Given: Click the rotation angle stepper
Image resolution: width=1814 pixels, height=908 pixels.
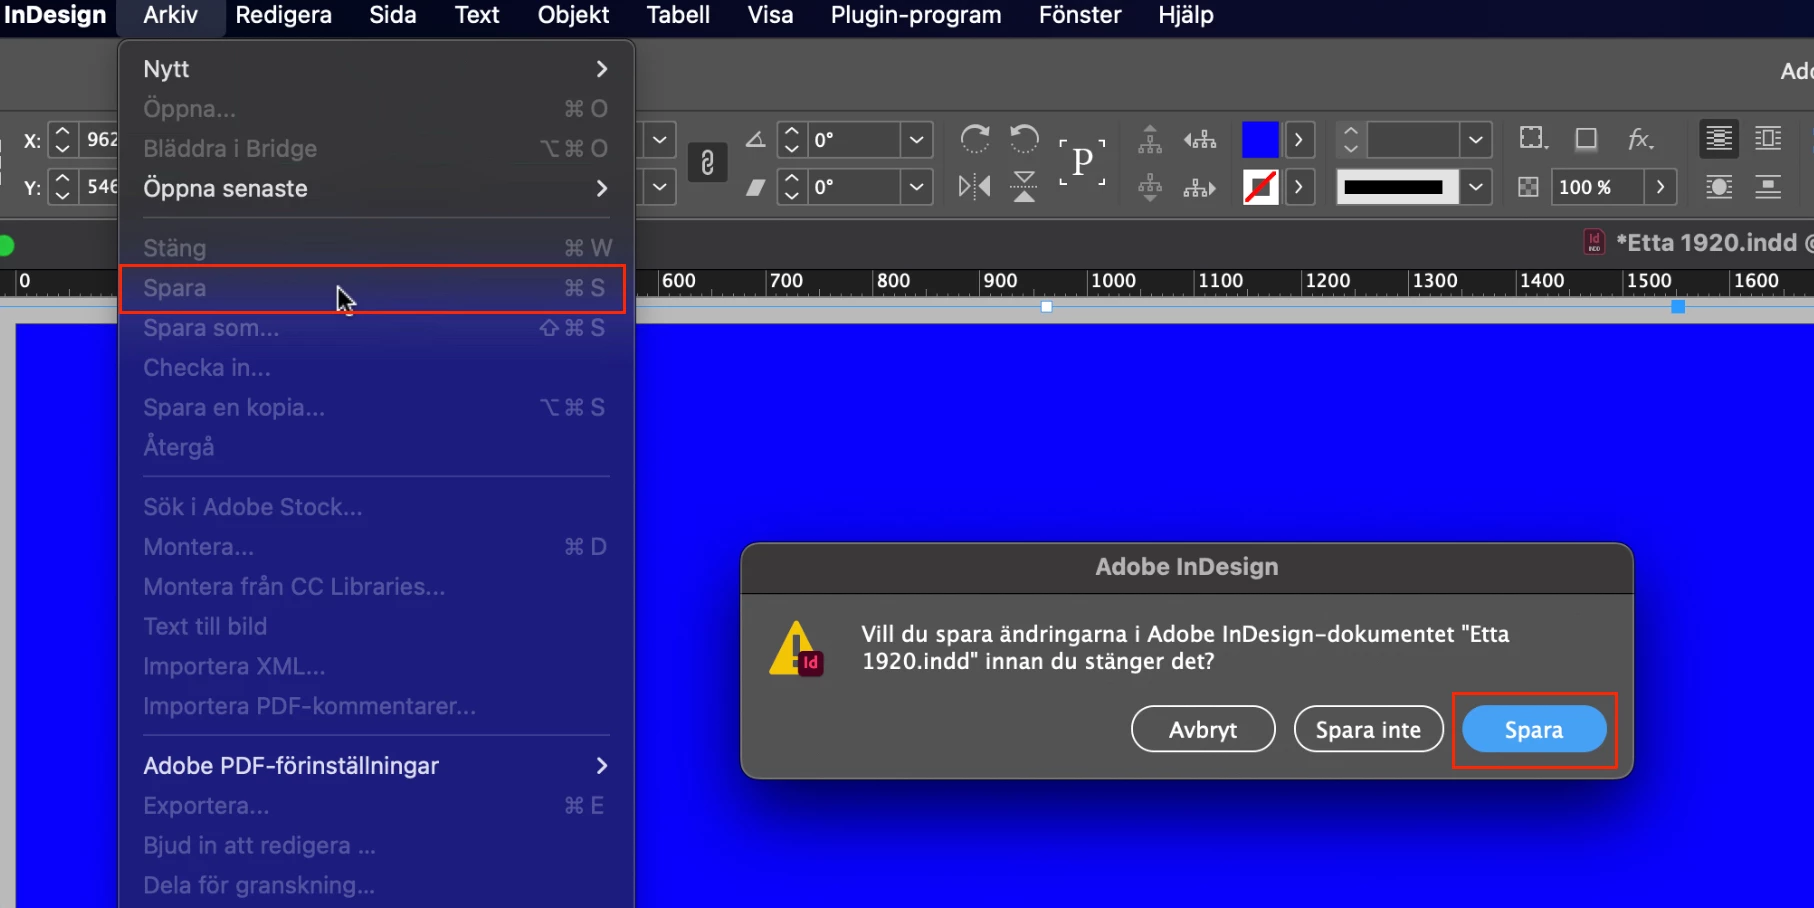Looking at the screenshot, I should (791, 139).
